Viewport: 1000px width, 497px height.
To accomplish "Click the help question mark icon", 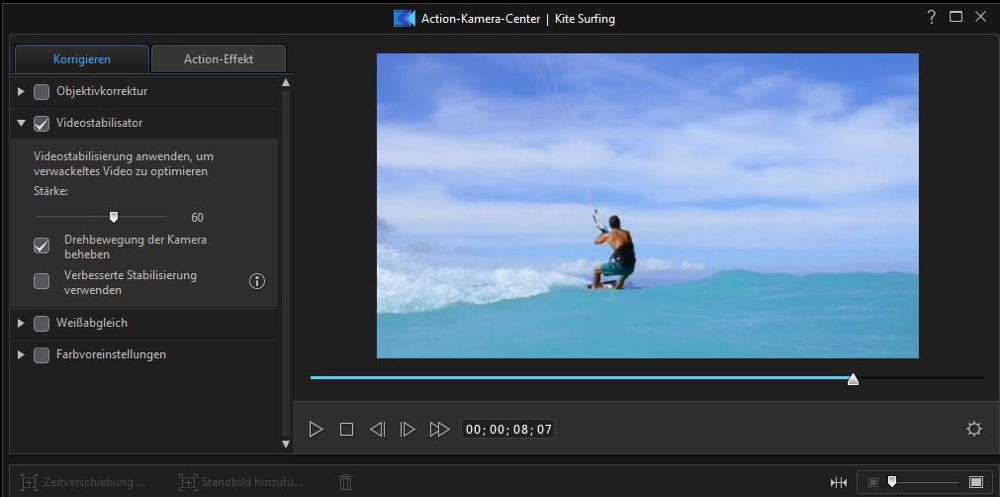I will [931, 17].
